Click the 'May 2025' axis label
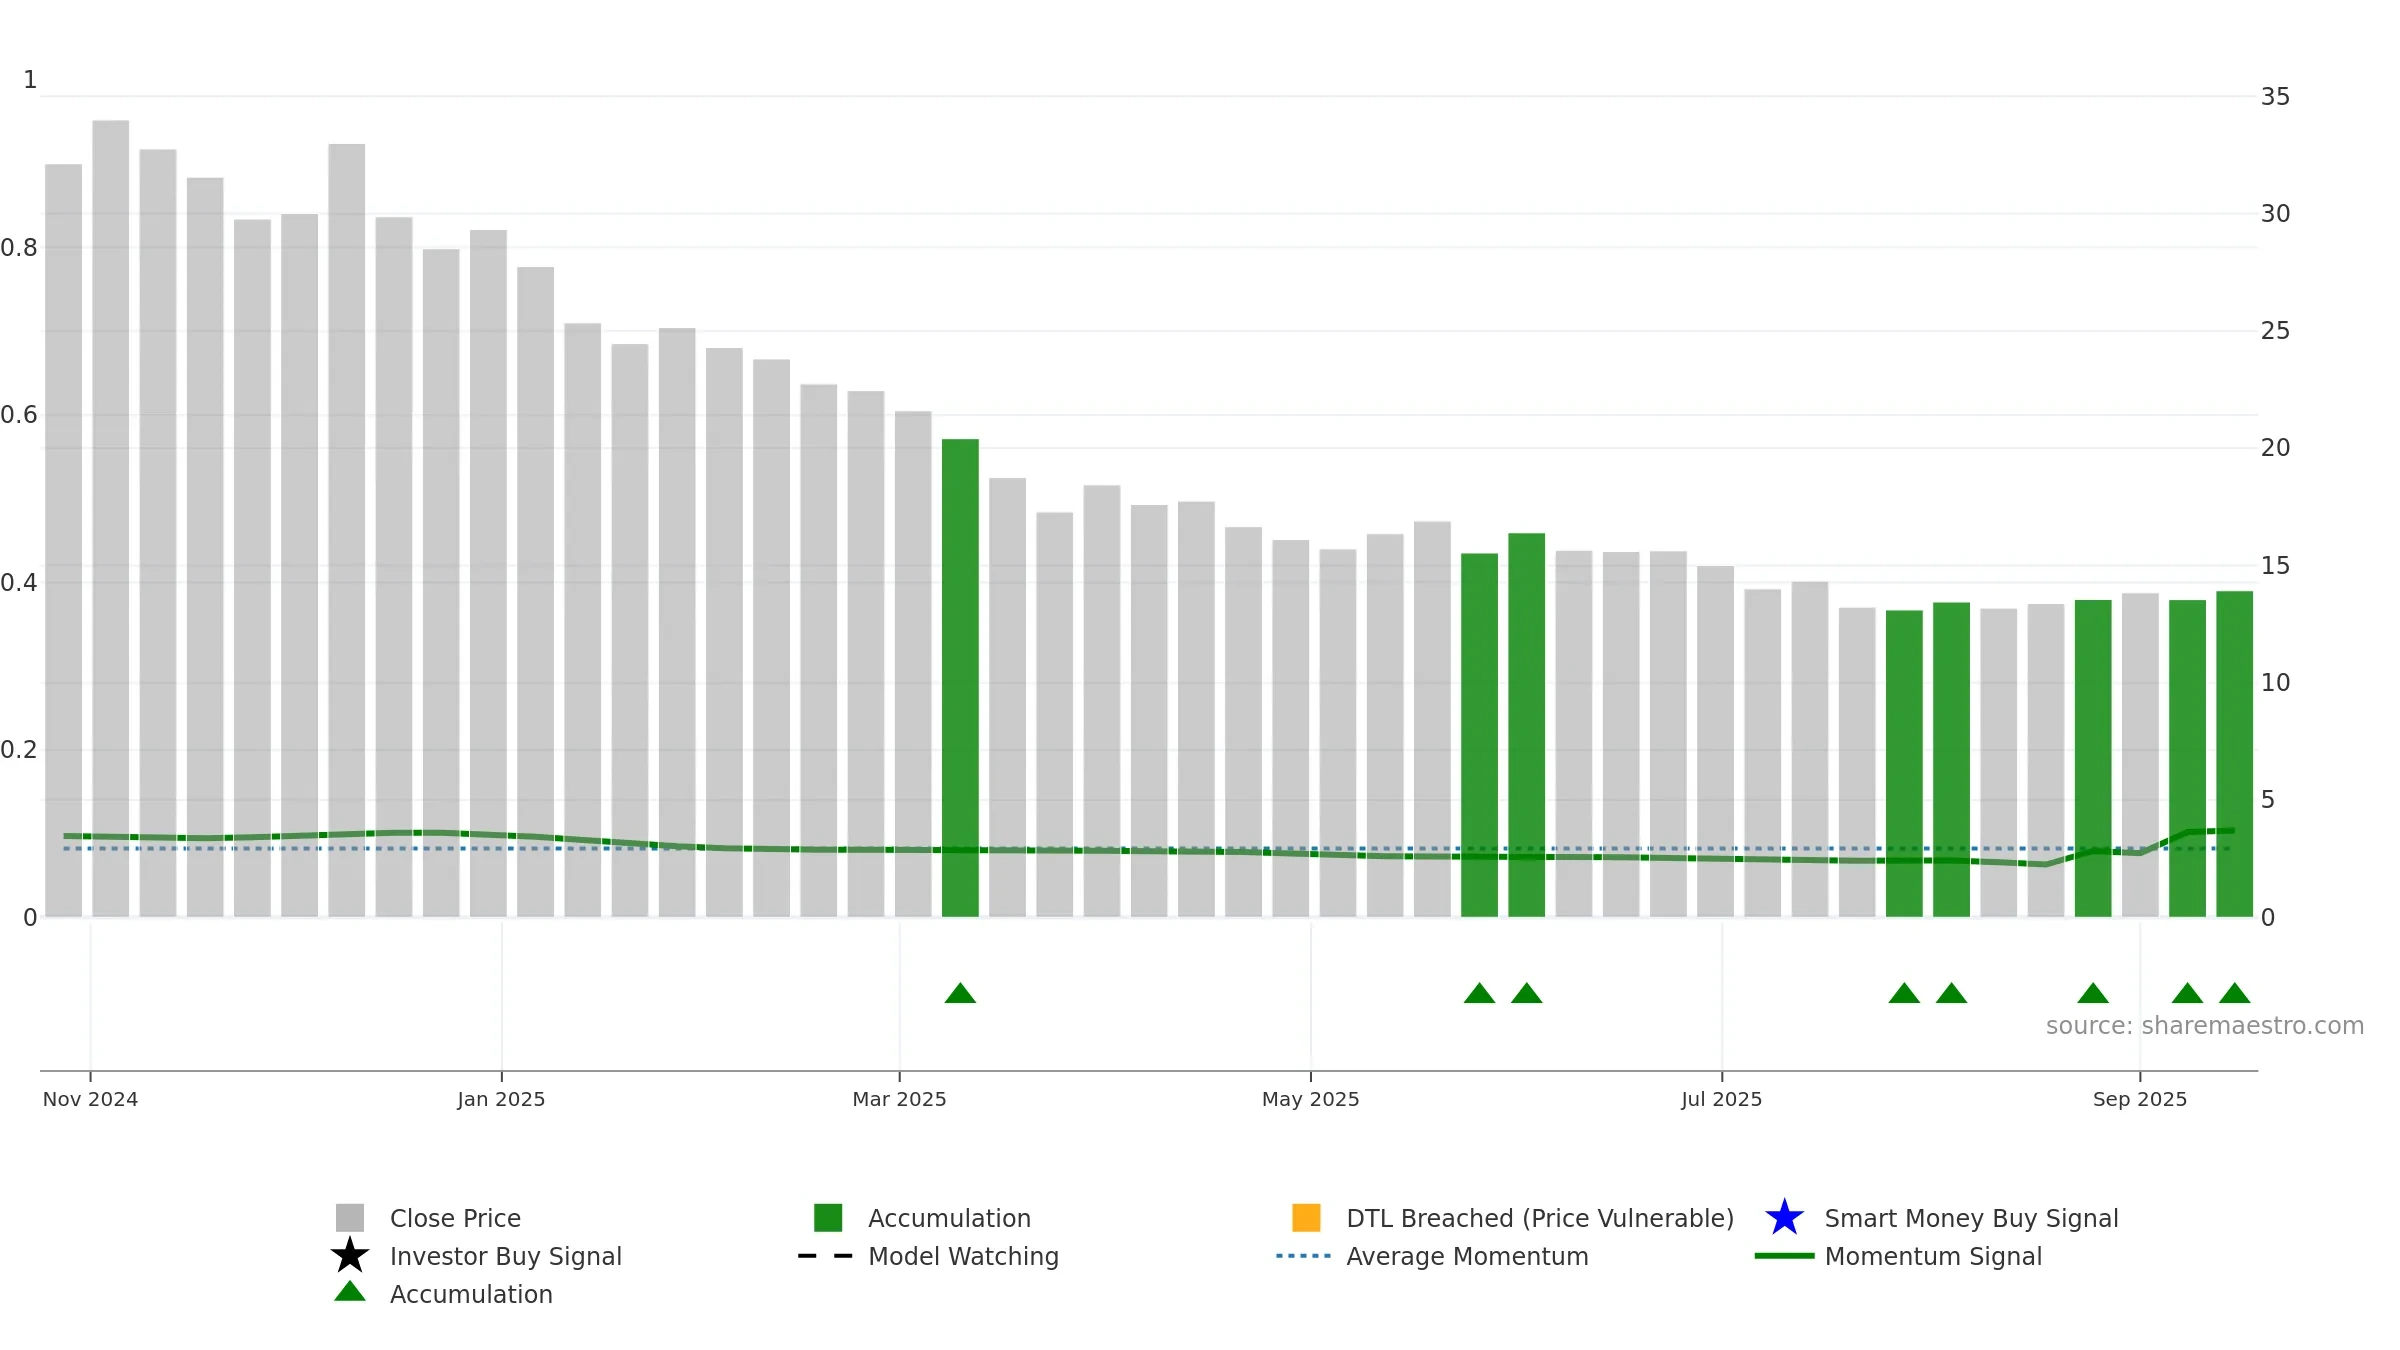Screen dimensions: 2400x1350 click(1311, 1099)
